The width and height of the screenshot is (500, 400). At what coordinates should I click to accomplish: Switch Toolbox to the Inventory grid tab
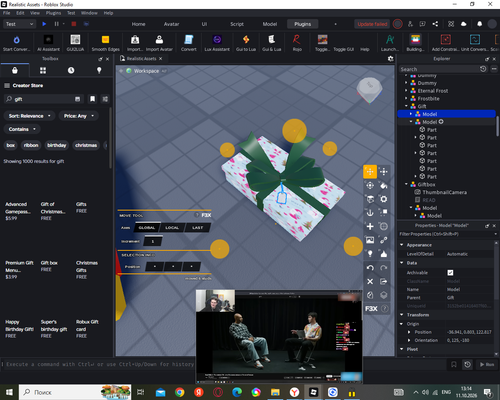pyautogui.click(x=43, y=70)
